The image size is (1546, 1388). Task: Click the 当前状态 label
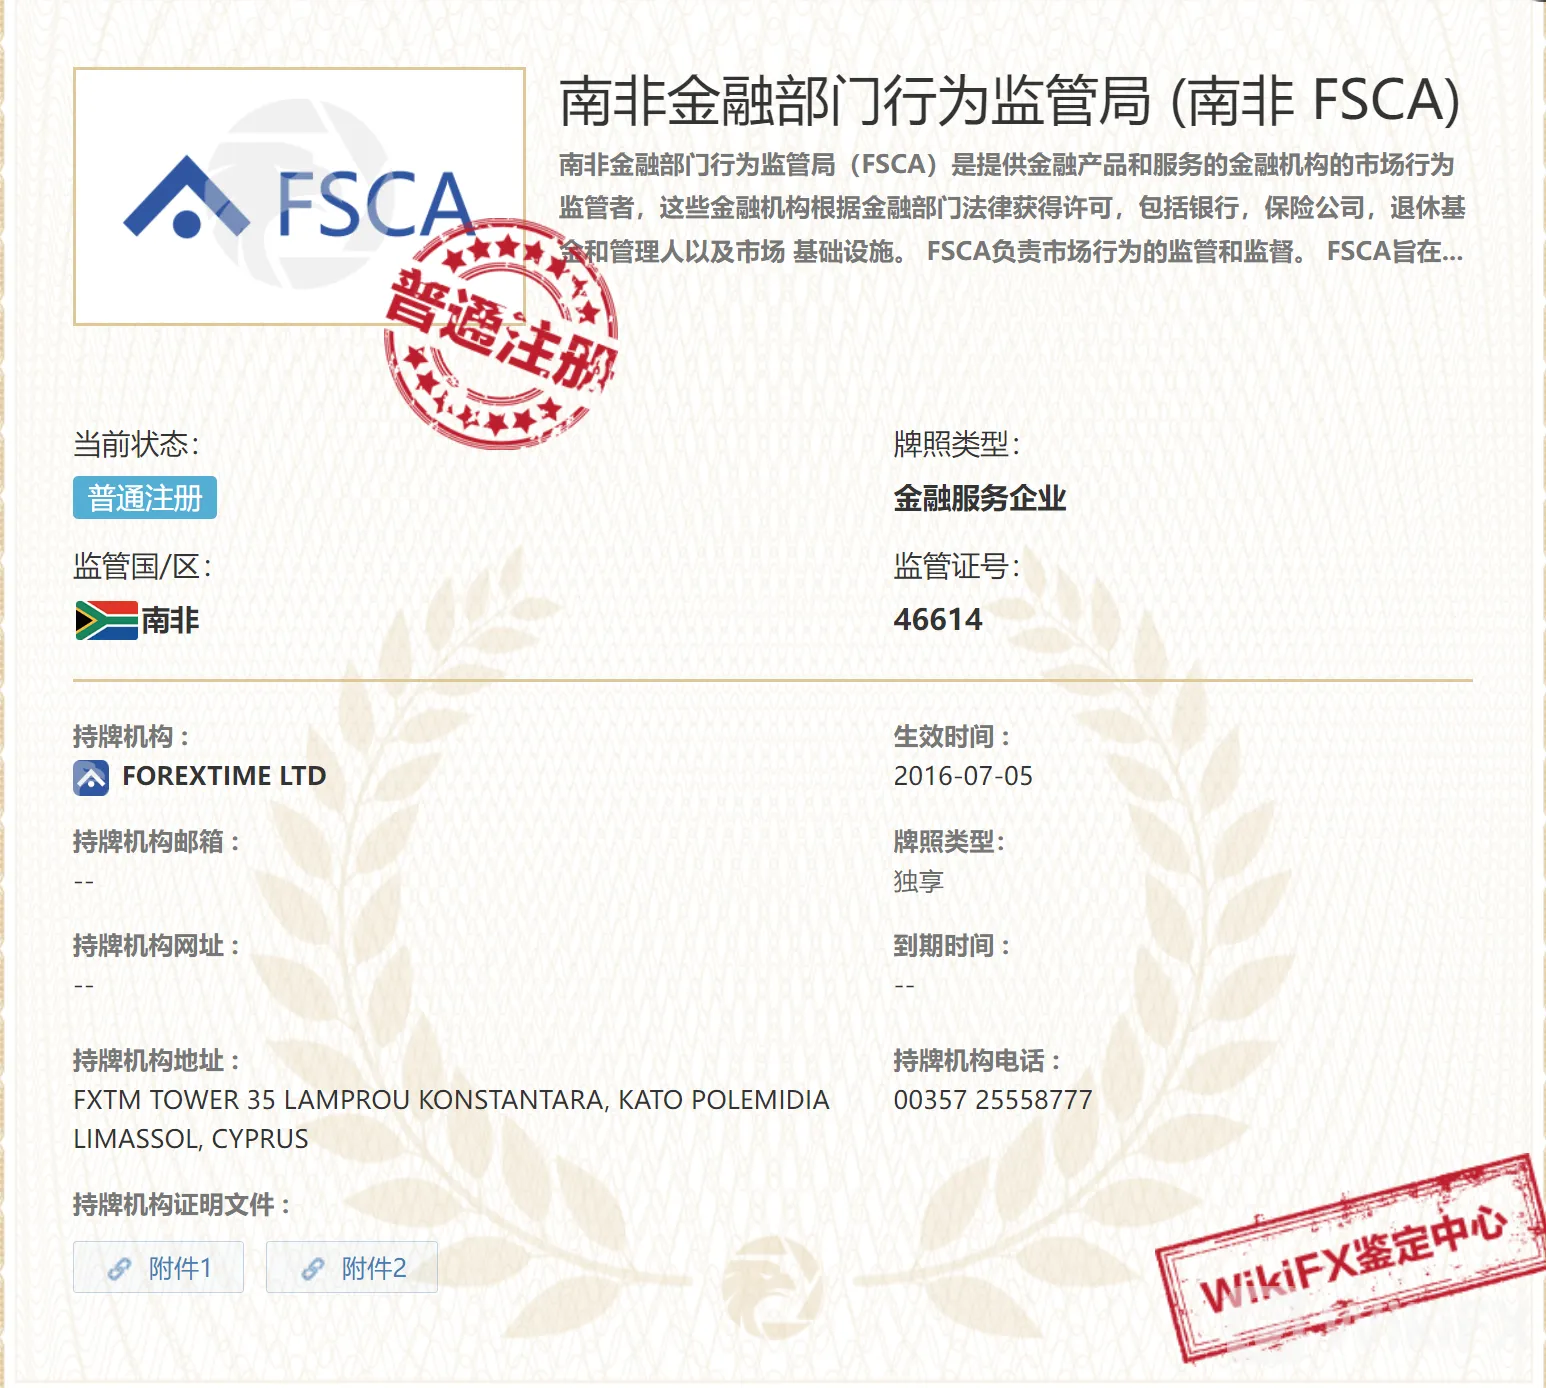(x=136, y=444)
